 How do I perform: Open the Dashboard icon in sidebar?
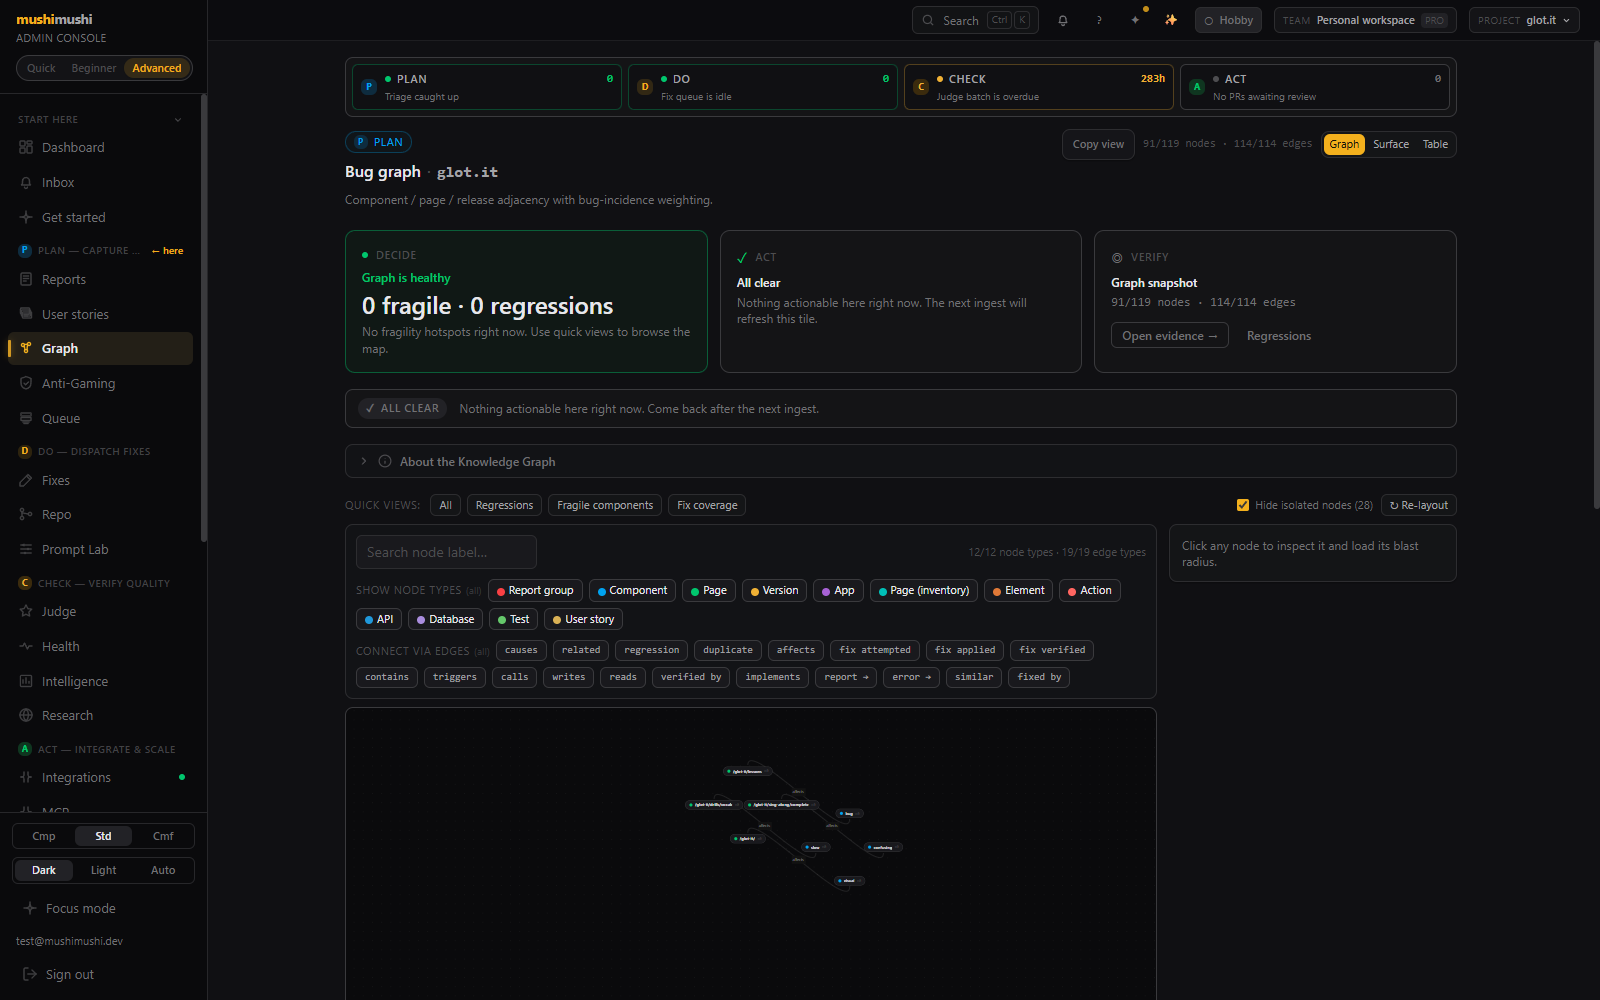coord(26,147)
